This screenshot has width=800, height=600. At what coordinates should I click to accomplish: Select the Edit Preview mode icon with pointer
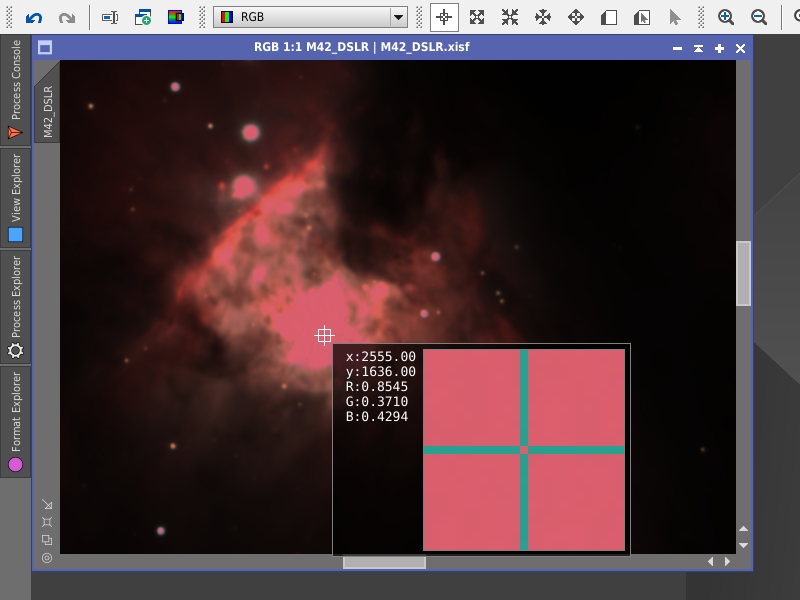[641, 18]
